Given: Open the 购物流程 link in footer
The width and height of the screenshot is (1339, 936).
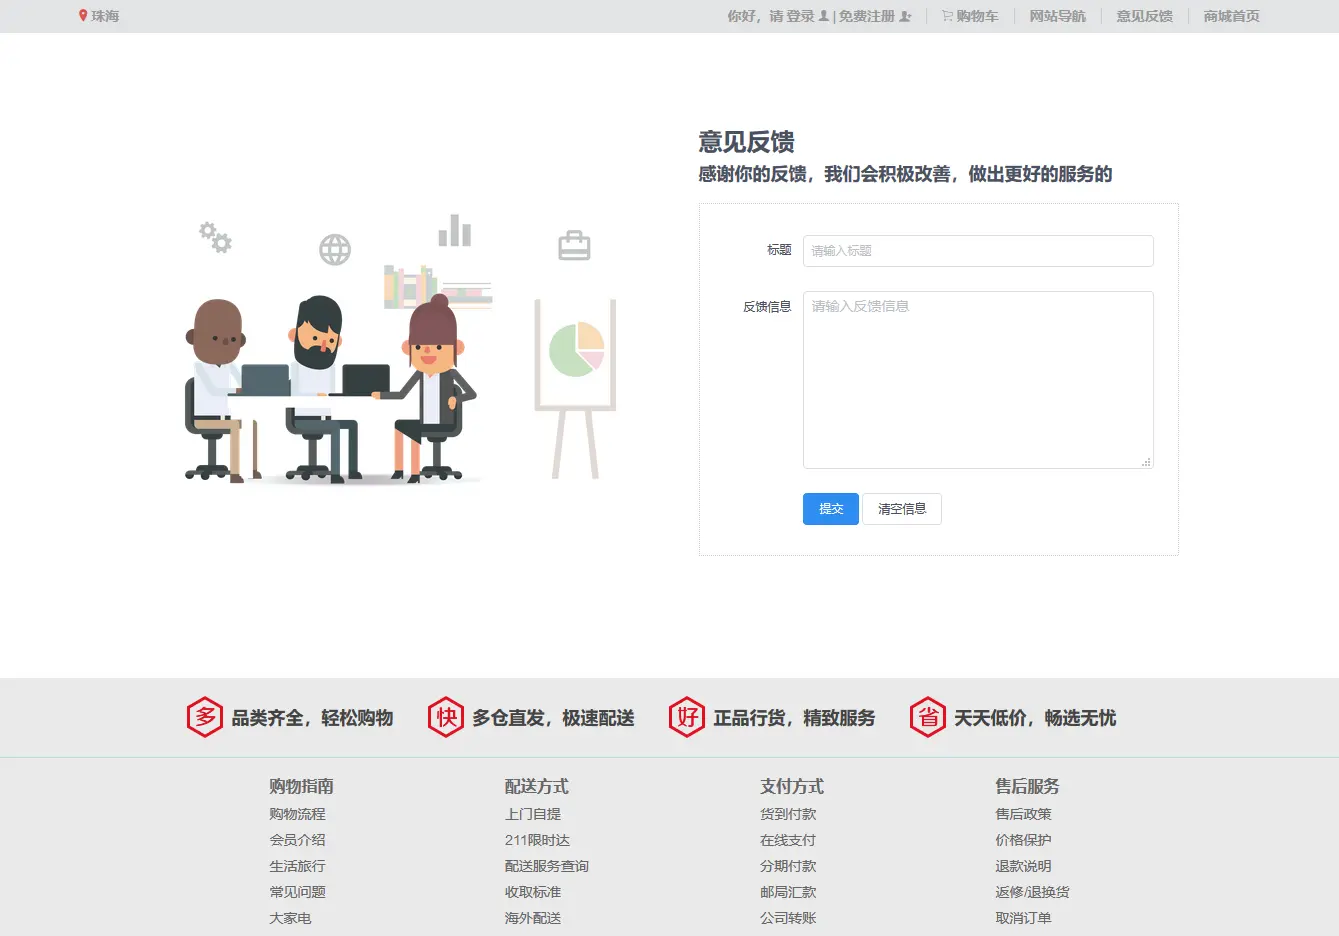Looking at the screenshot, I should 297,813.
